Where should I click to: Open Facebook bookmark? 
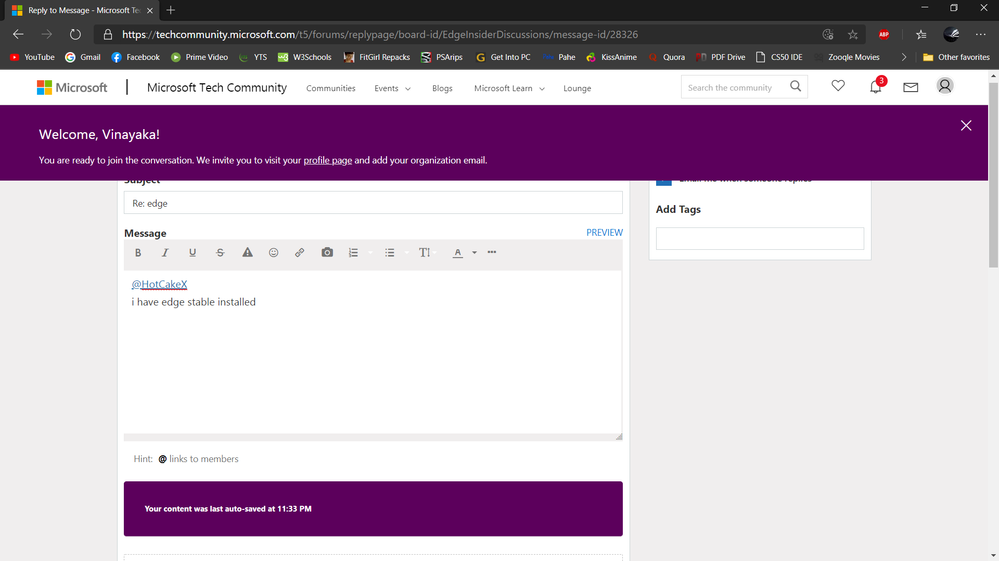click(135, 57)
